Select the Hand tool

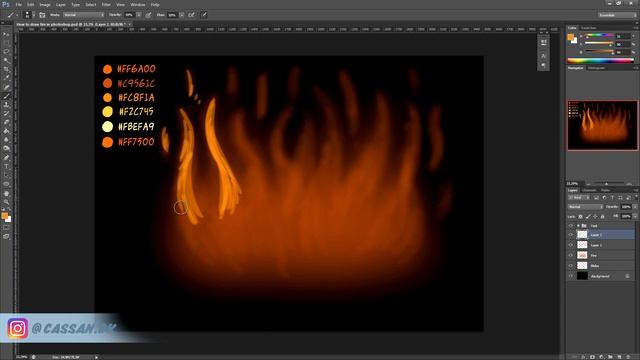(6, 193)
